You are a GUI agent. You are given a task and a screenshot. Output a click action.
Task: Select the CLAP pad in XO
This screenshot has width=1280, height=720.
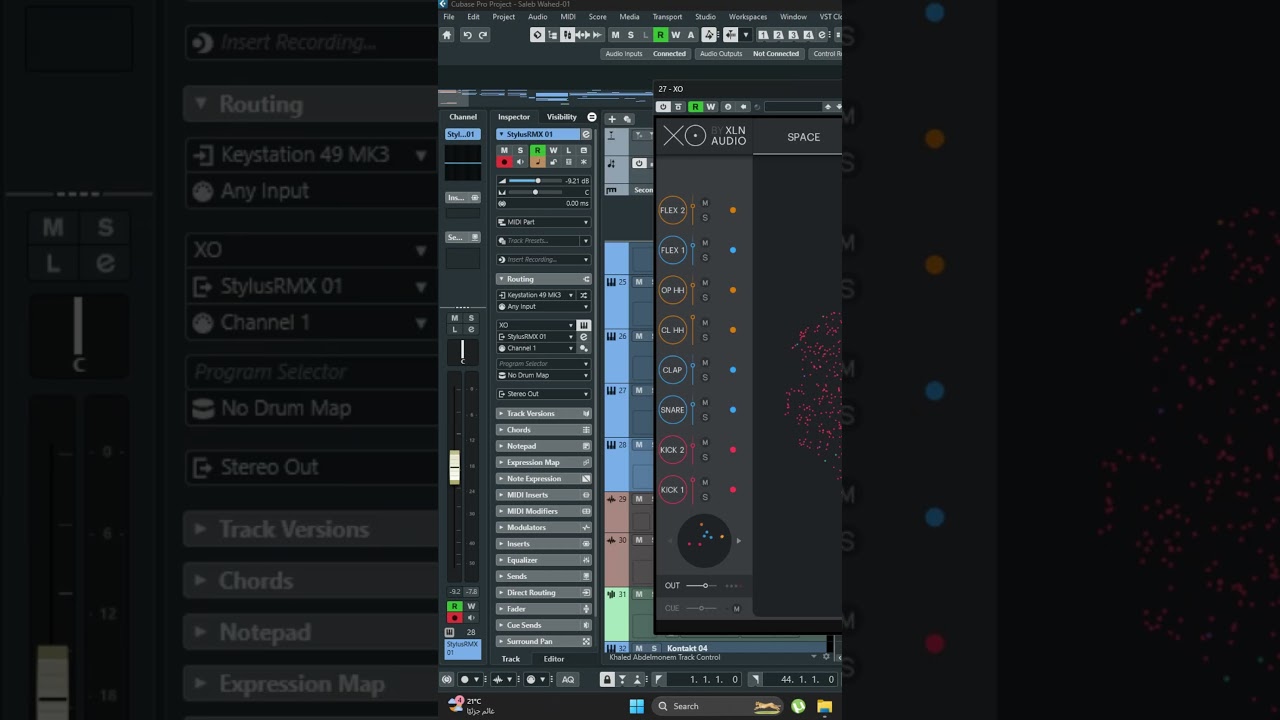673,370
